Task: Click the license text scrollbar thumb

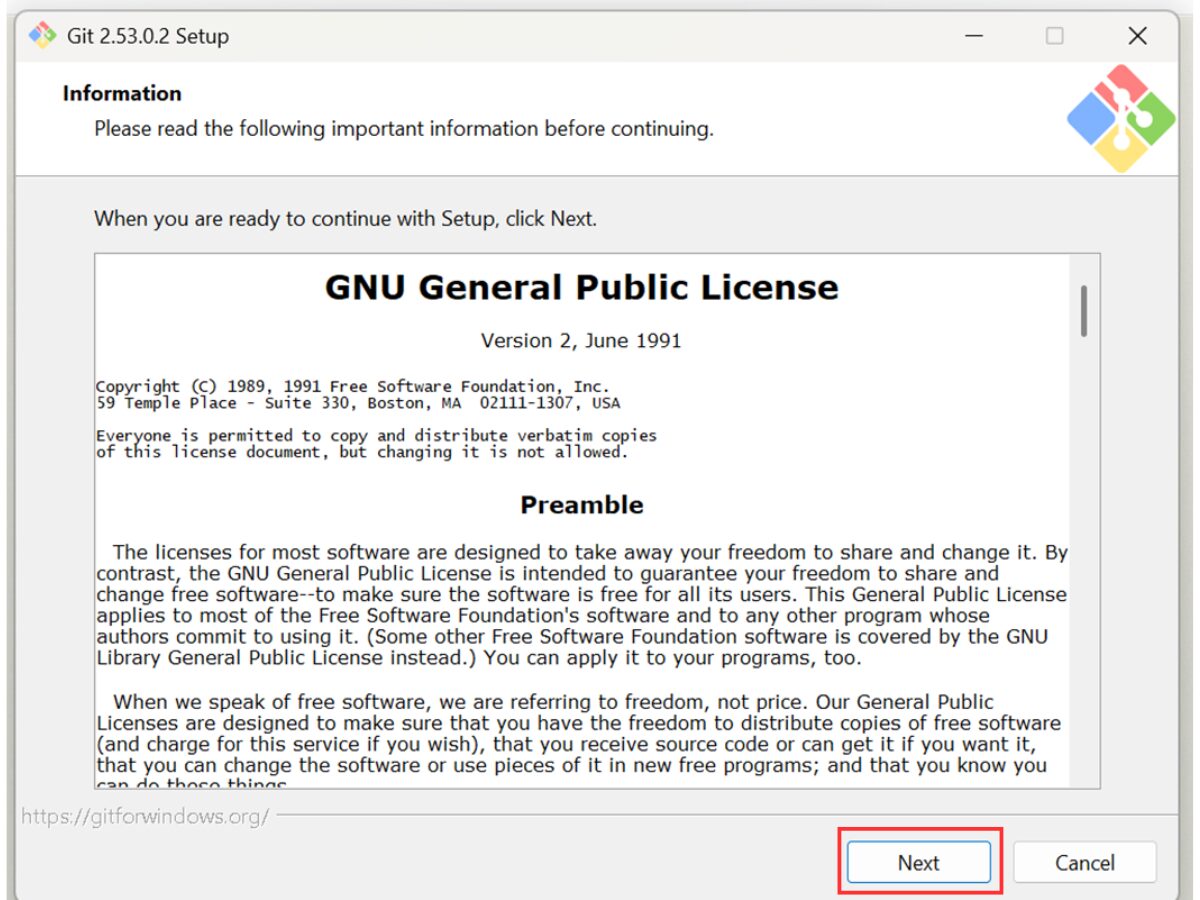Action: pos(1083,310)
